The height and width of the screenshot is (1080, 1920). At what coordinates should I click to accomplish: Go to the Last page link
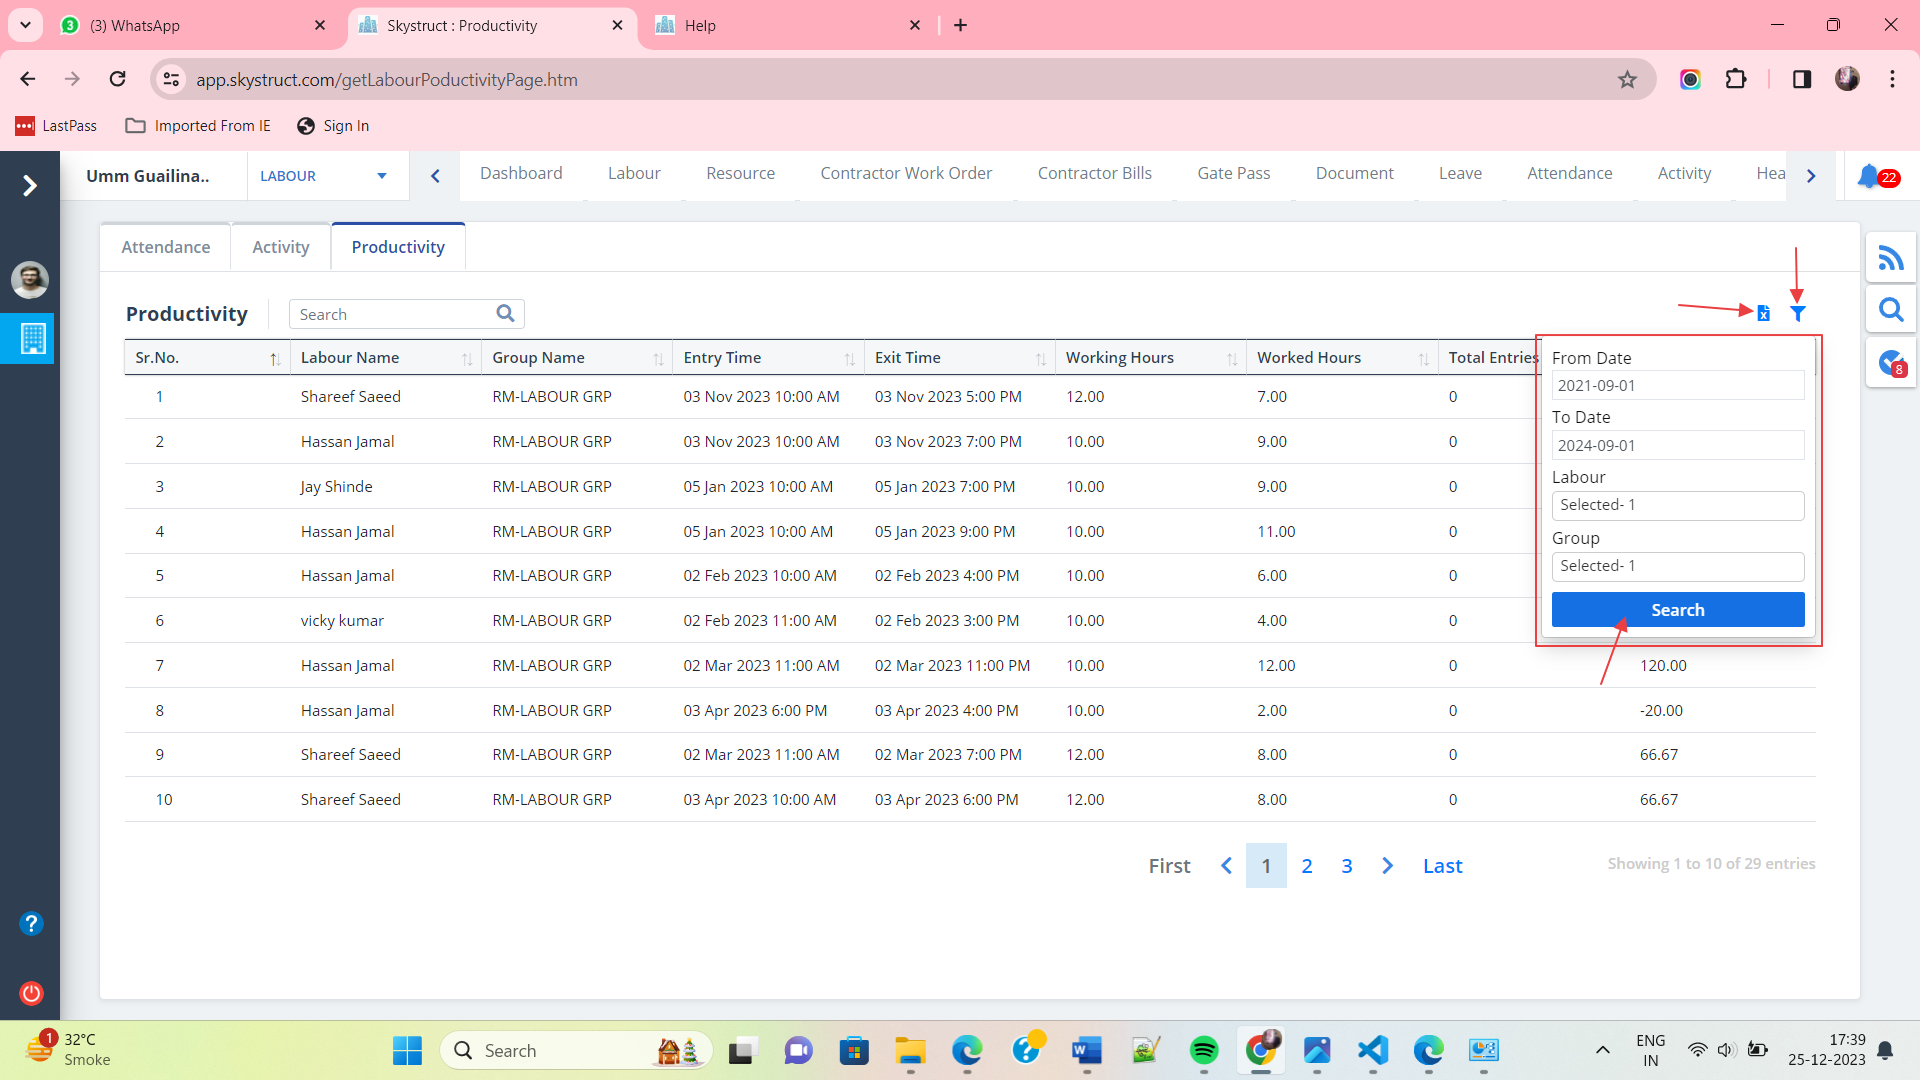tap(1442, 866)
